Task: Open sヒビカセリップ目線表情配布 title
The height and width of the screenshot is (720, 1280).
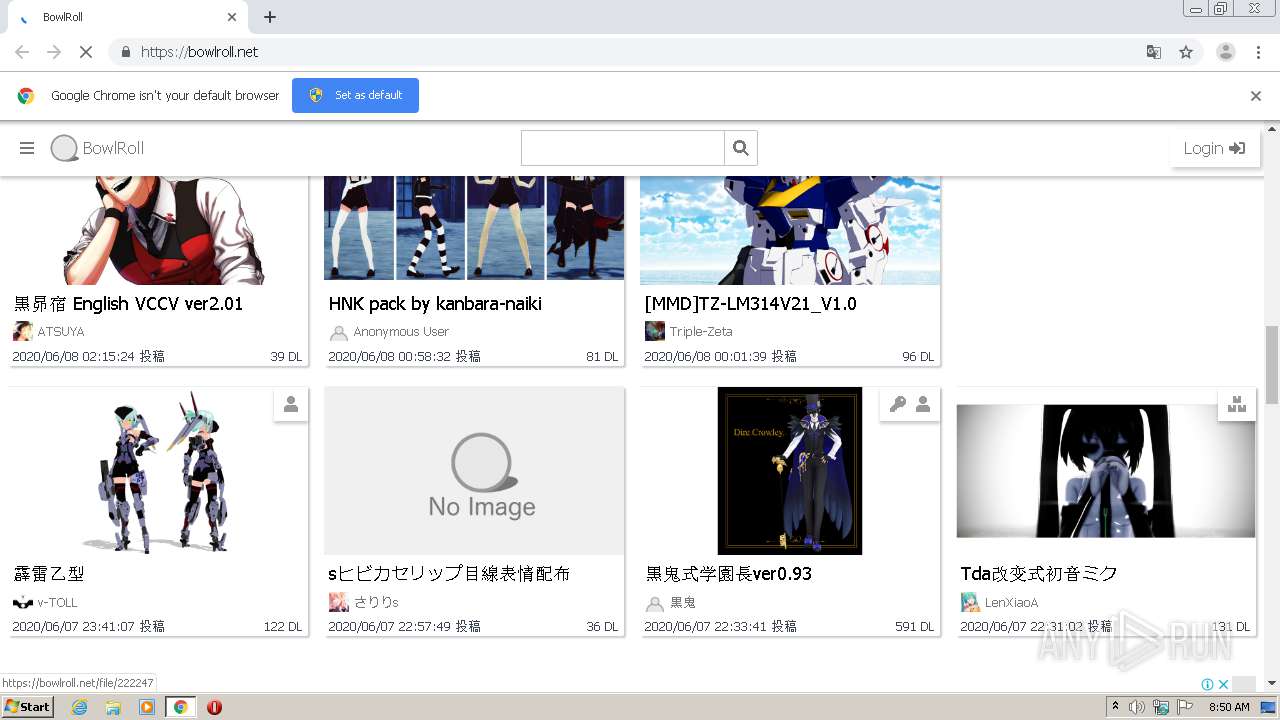Action: pyautogui.click(x=449, y=574)
